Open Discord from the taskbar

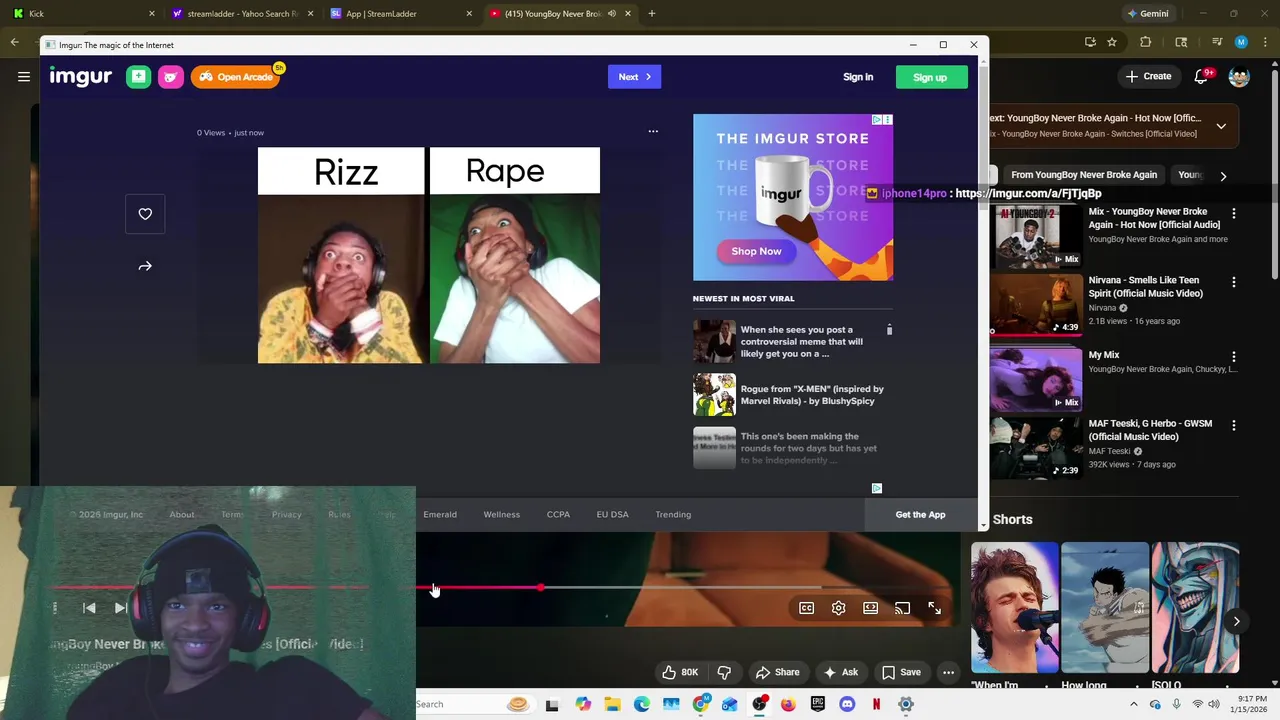(847, 704)
